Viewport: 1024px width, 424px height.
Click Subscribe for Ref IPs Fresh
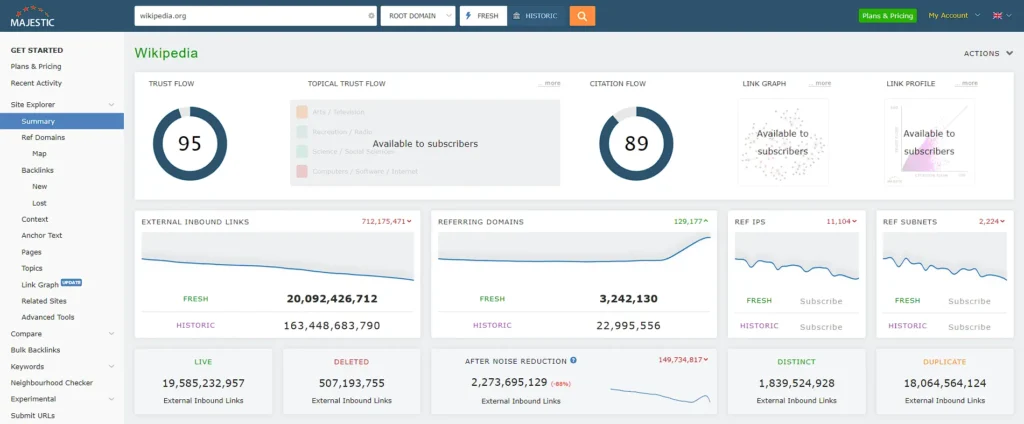[x=821, y=301]
